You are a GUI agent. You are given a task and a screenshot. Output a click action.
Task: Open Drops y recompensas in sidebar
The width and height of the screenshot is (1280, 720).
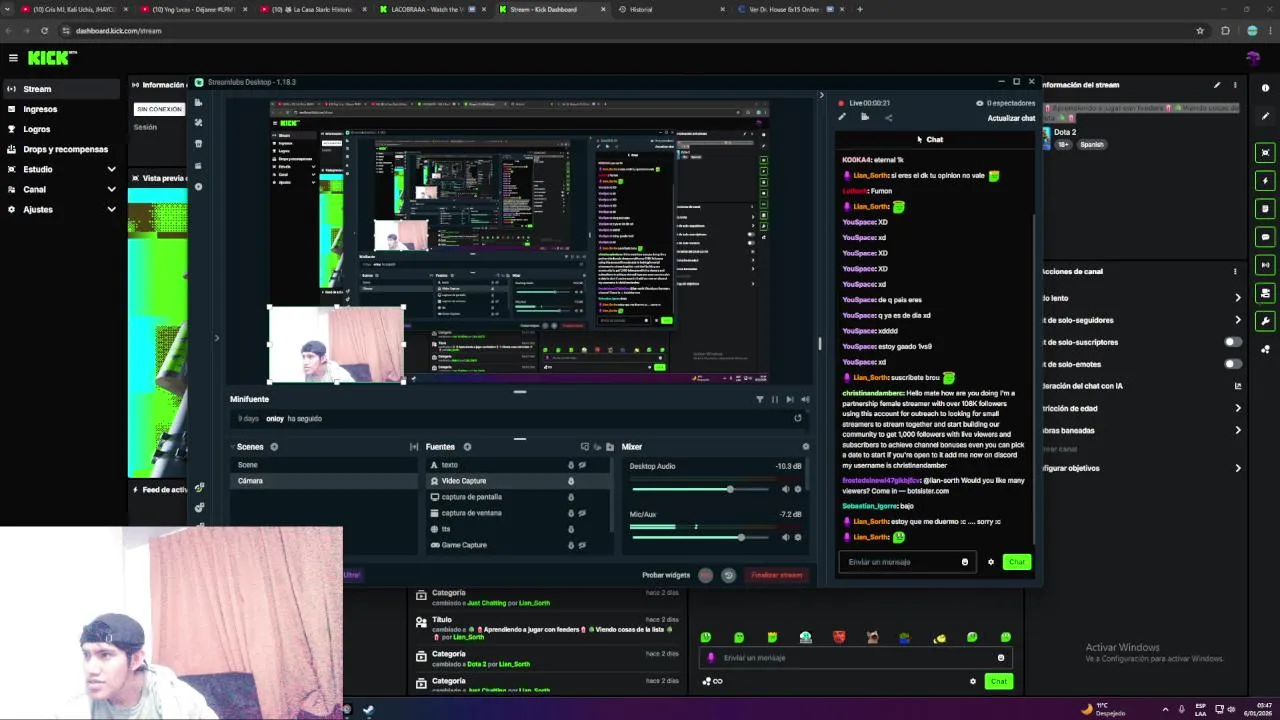pyautogui.click(x=60, y=149)
